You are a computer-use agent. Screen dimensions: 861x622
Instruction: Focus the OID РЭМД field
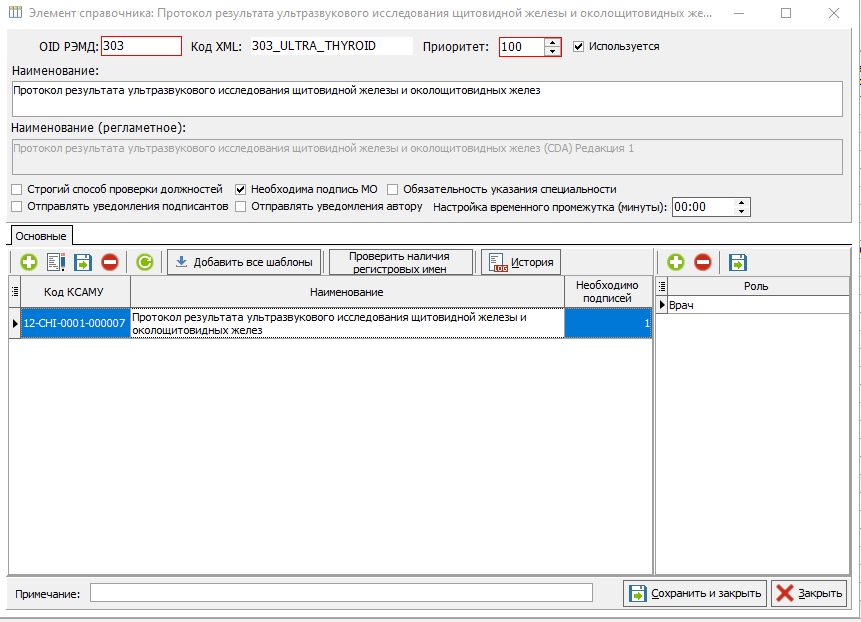[x=141, y=46]
